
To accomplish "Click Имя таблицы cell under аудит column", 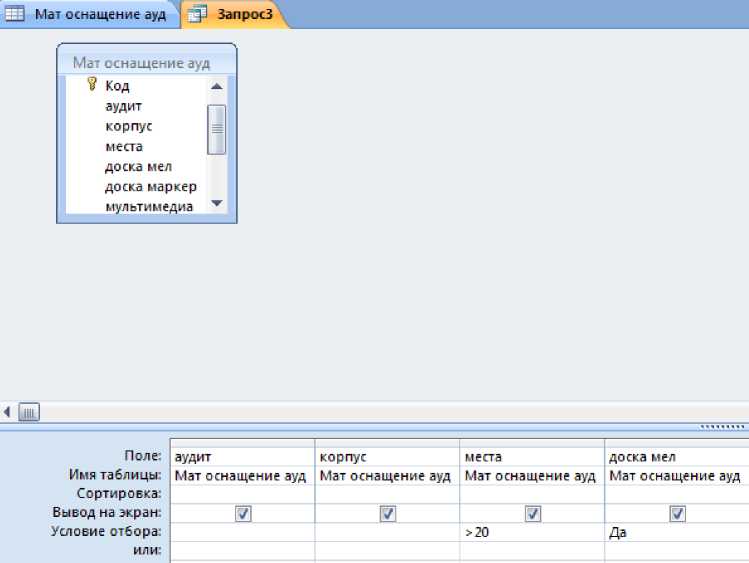I will 243,476.
